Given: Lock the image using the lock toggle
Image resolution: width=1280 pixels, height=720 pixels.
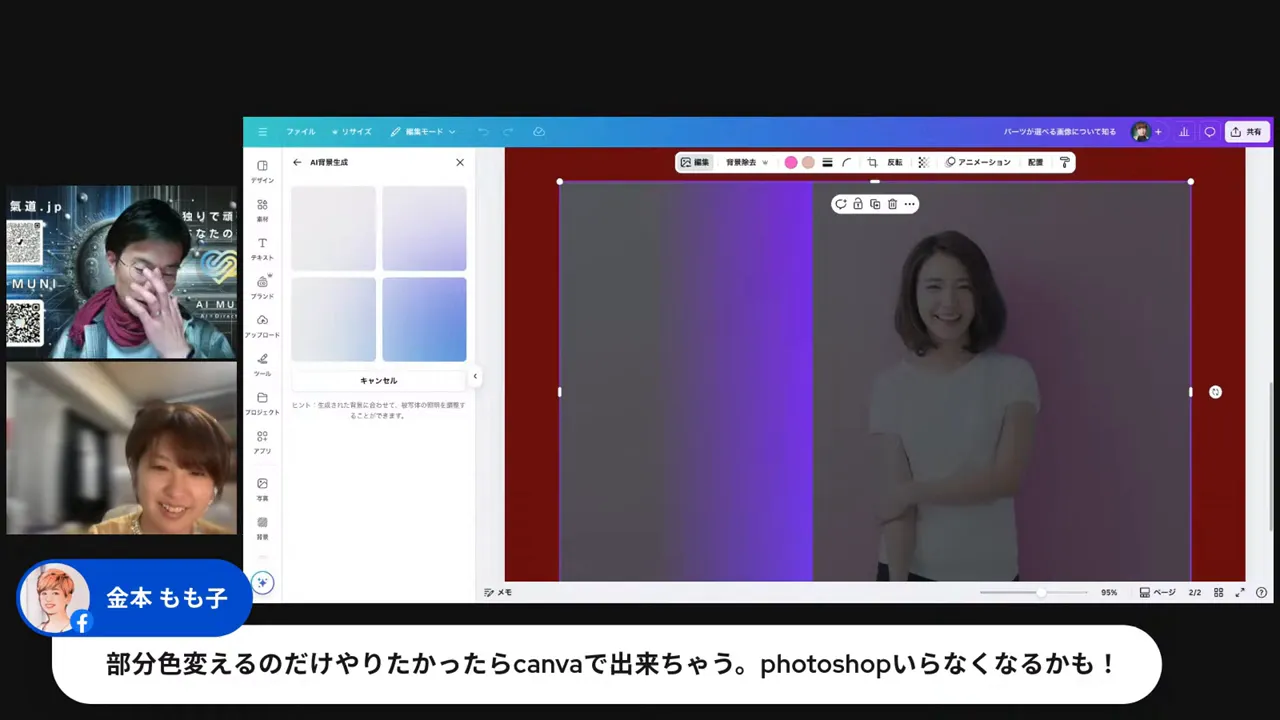Looking at the screenshot, I should (x=858, y=204).
